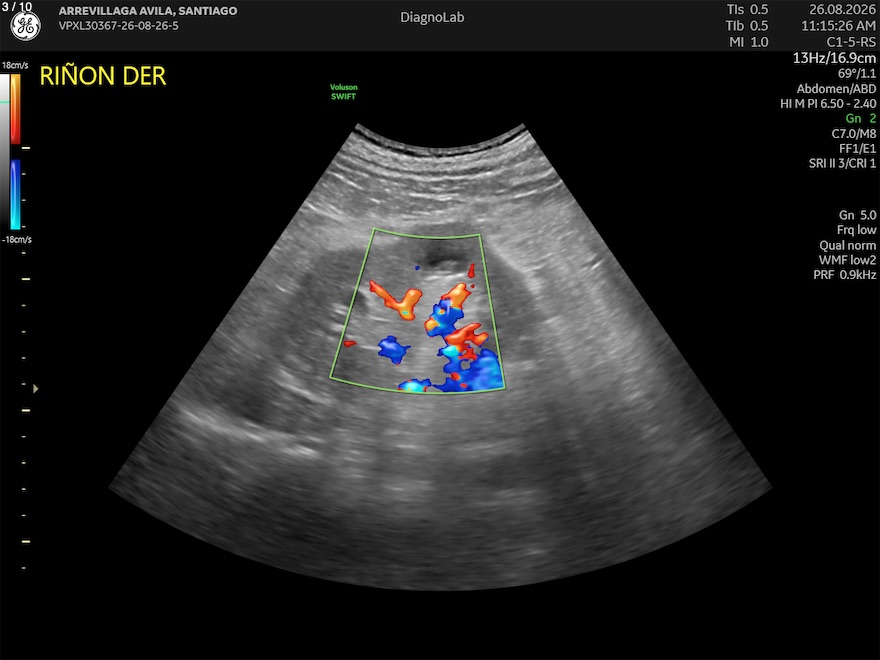Click the Voluson SWIFT logo
The height and width of the screenshot is (660, 880).
[343, 91]
